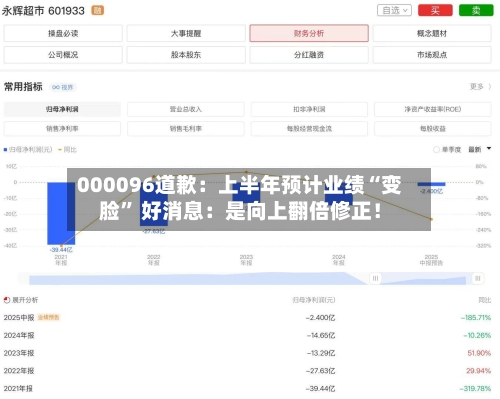The height and width of the screenshot is (399, 500).
Task: Select the 营业总收入 indicator
Action: (186, 109)
